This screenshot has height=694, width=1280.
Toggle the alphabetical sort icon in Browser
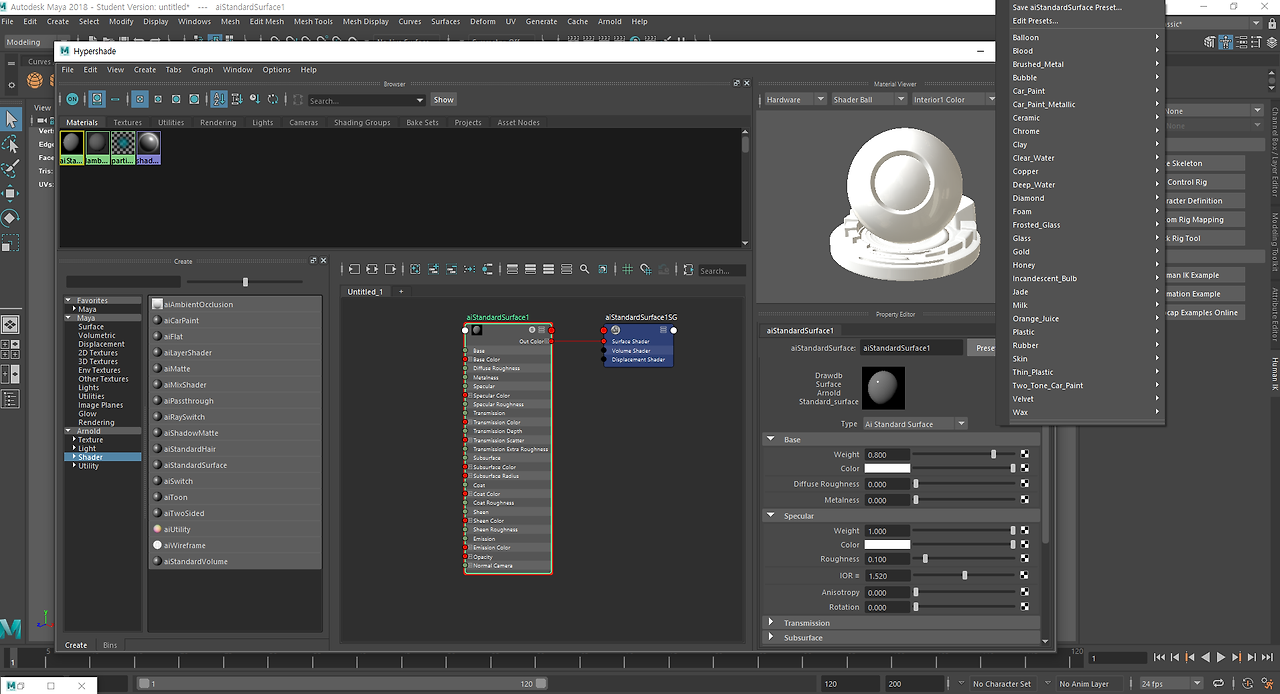click(219, 99)
